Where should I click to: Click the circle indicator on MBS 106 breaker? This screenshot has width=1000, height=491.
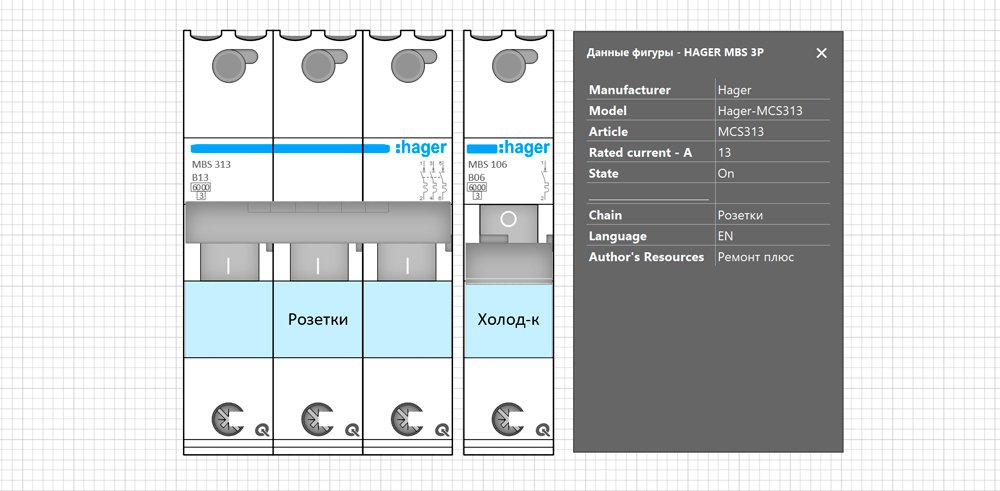tap(508, 219)
